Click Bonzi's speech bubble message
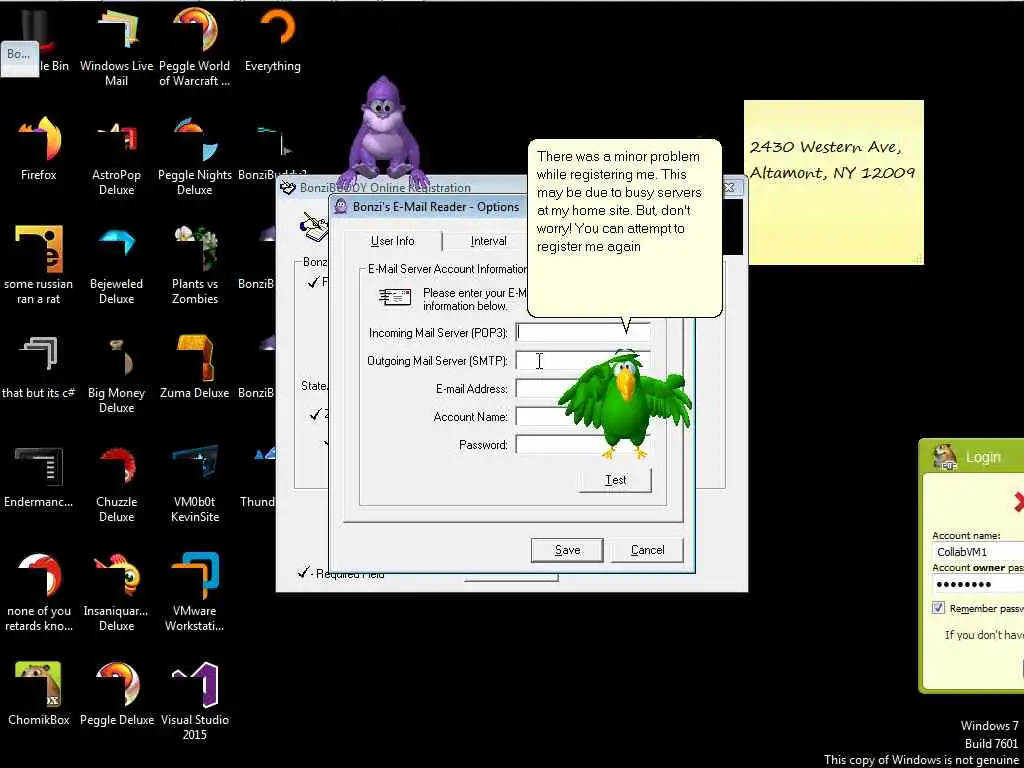The height and width of the screenshot is (768, 1024). tap(624, 227)
